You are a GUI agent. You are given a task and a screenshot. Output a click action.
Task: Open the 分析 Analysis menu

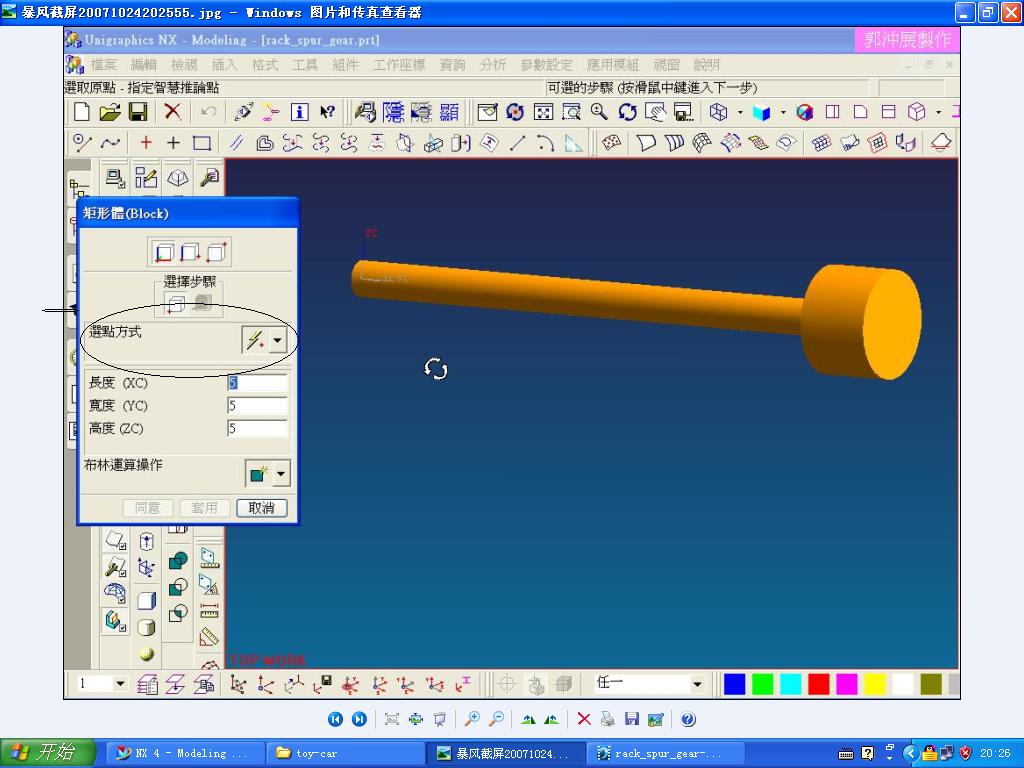[493, 65]
